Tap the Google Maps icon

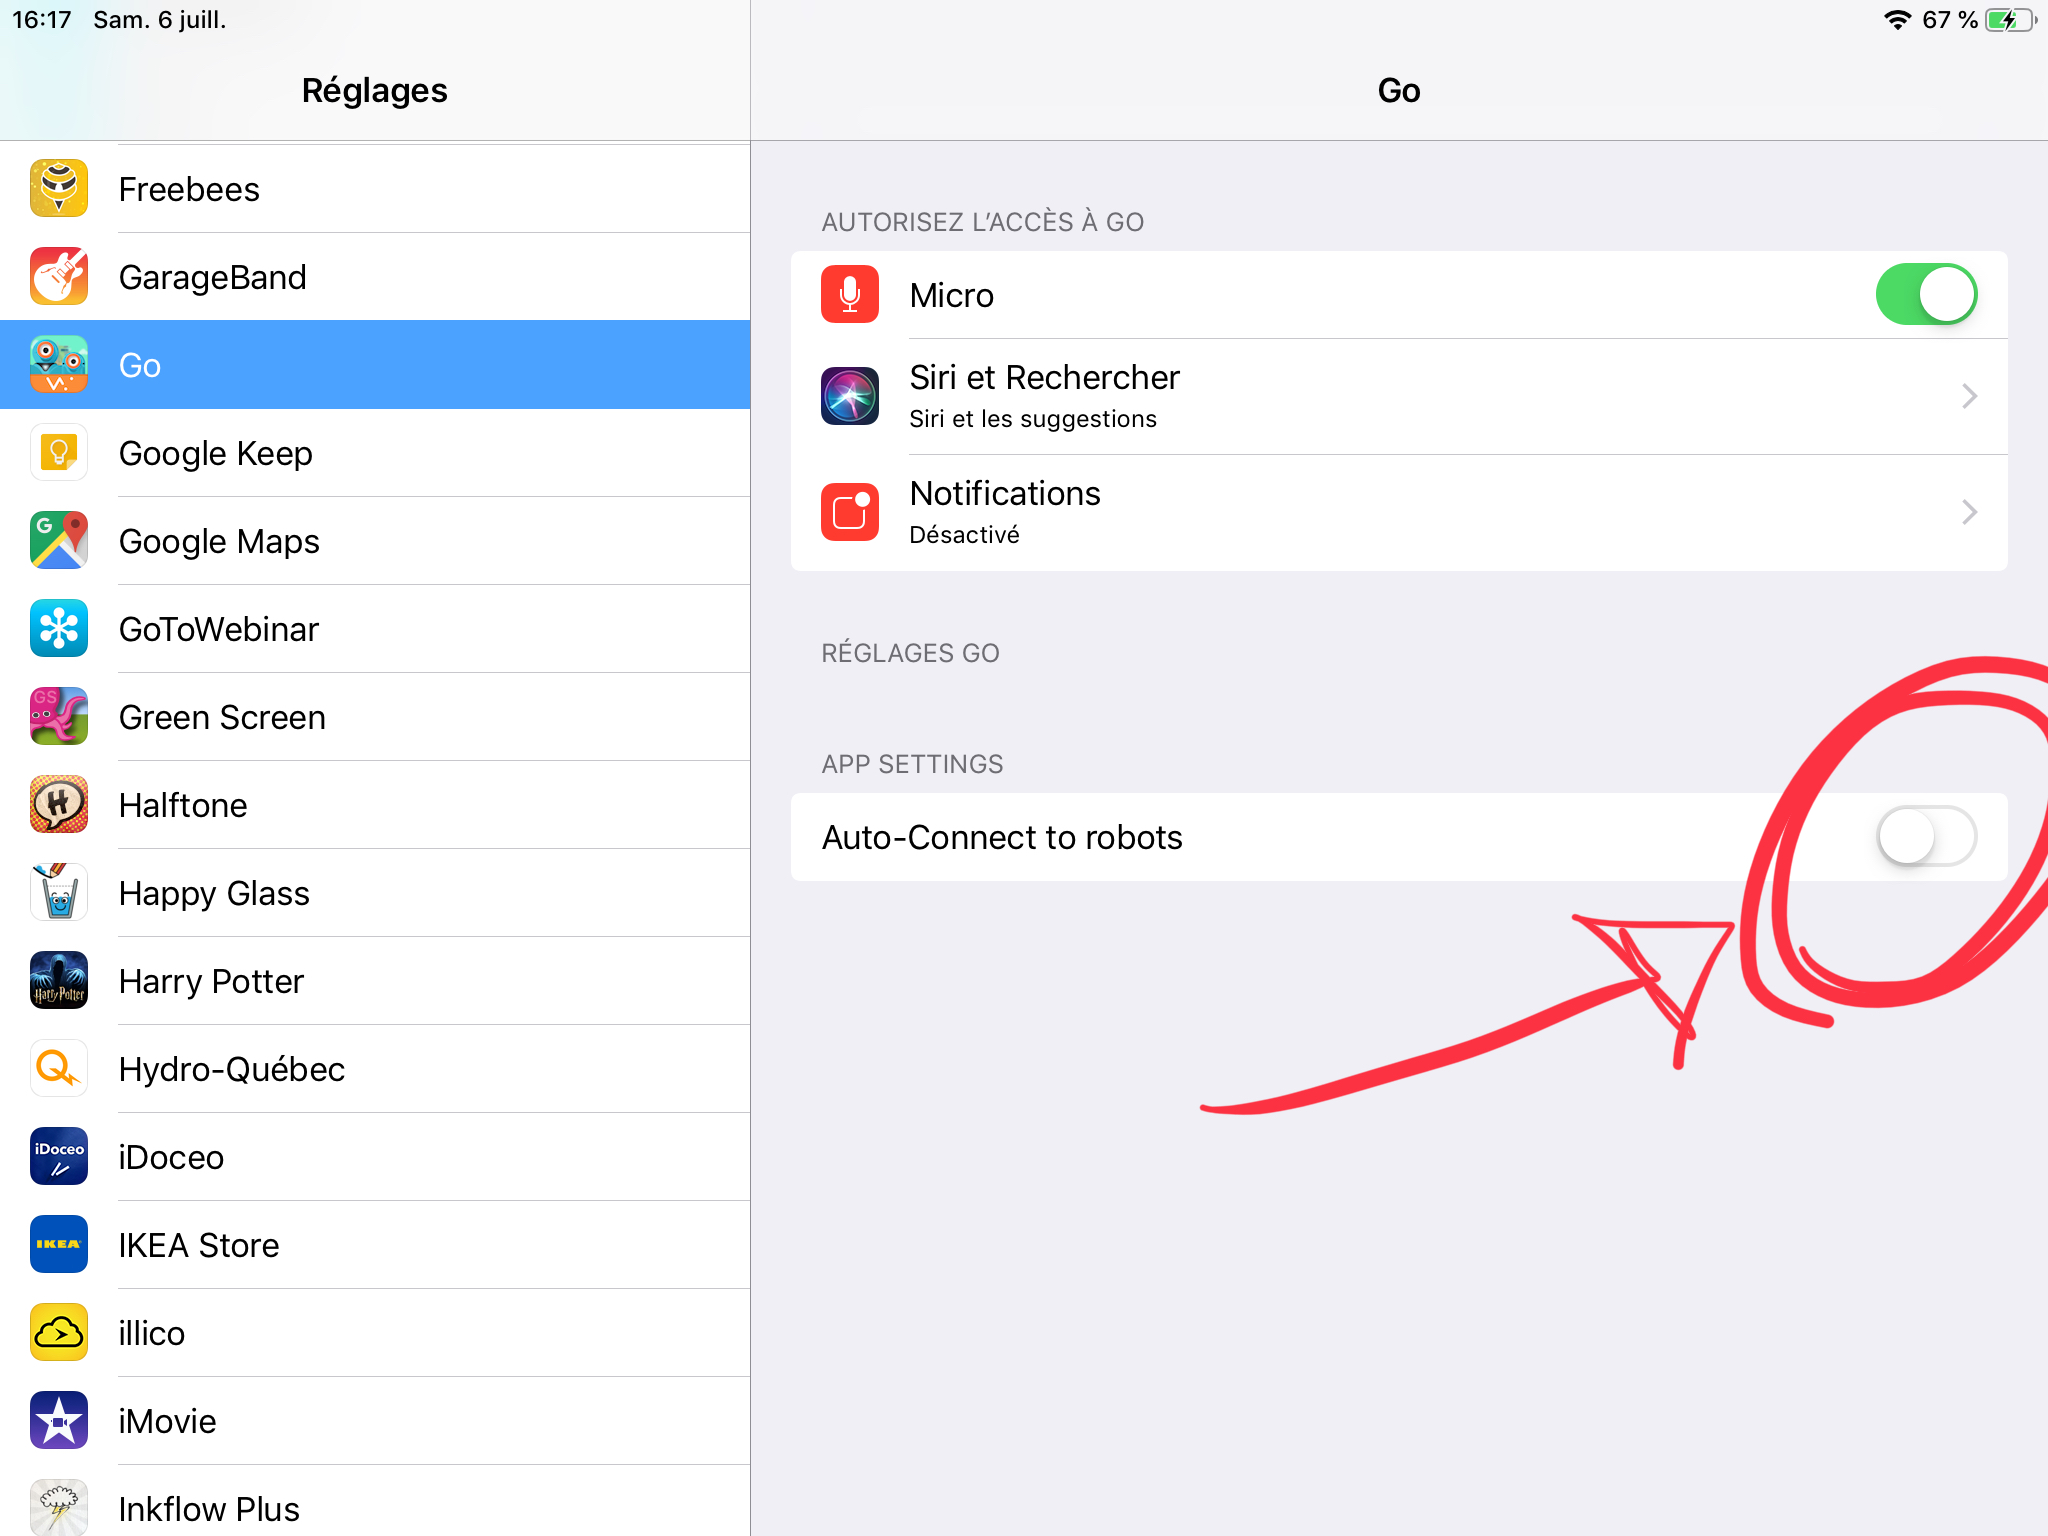point(59,541)
